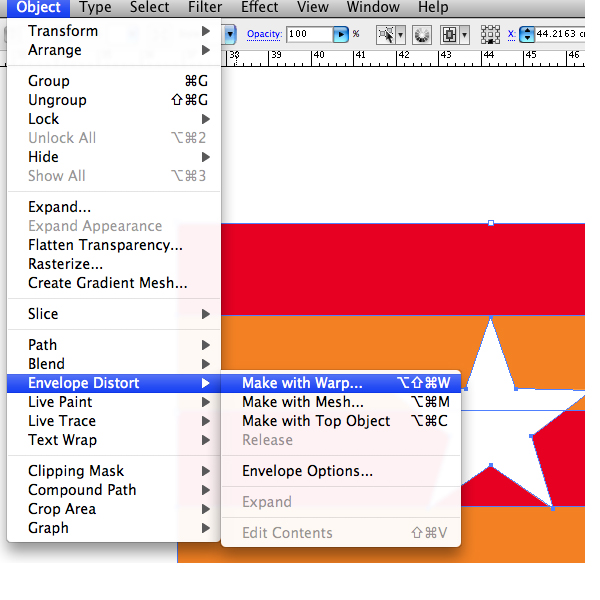Expand the Blend submenu

coord(114,364)
